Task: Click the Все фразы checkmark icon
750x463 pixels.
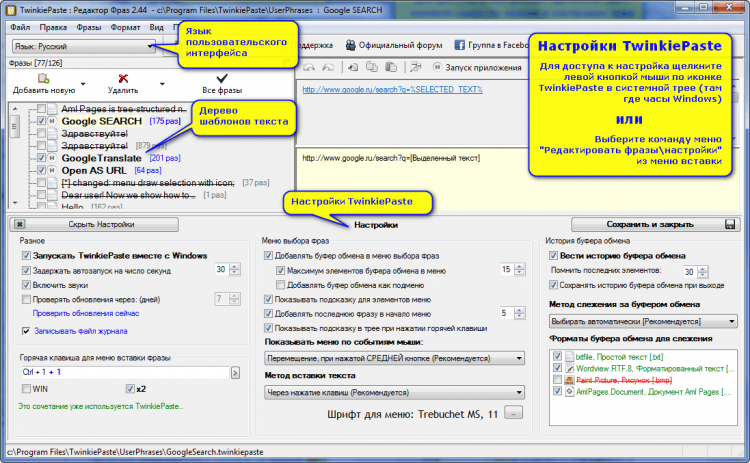Action: 222,78
